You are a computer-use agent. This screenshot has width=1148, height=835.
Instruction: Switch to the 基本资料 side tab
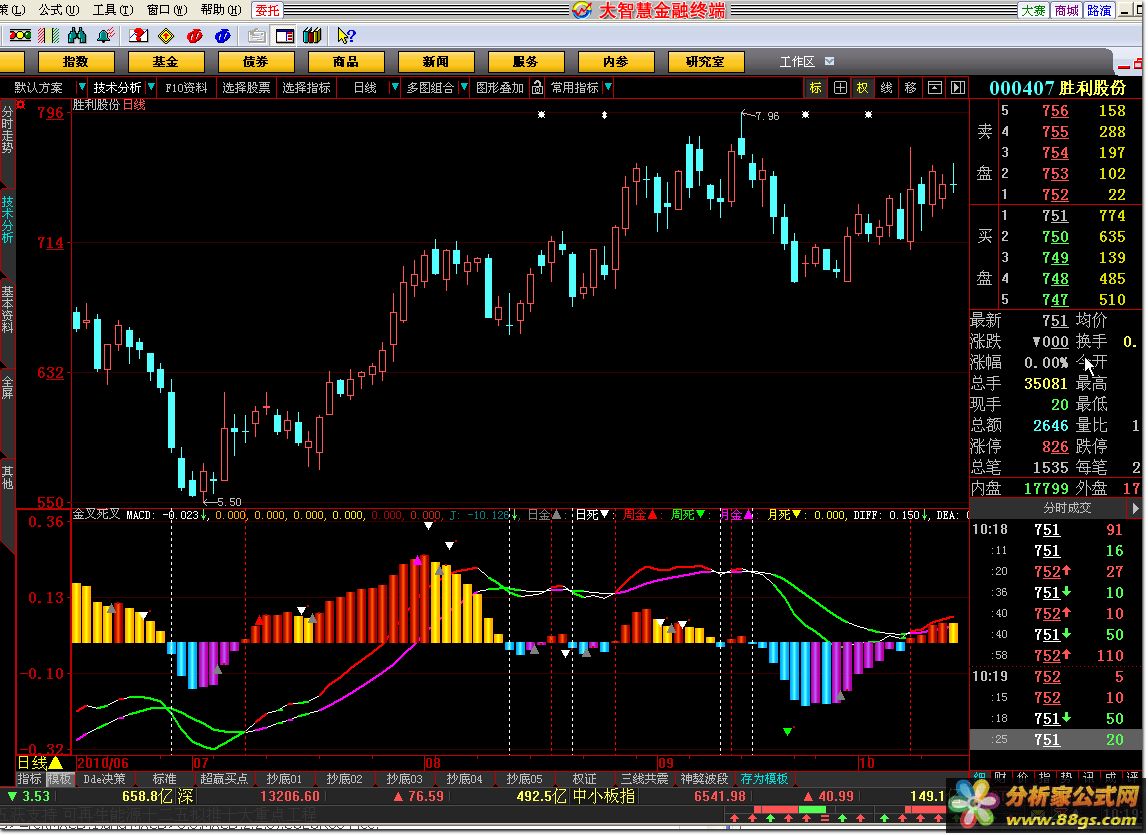7,309
